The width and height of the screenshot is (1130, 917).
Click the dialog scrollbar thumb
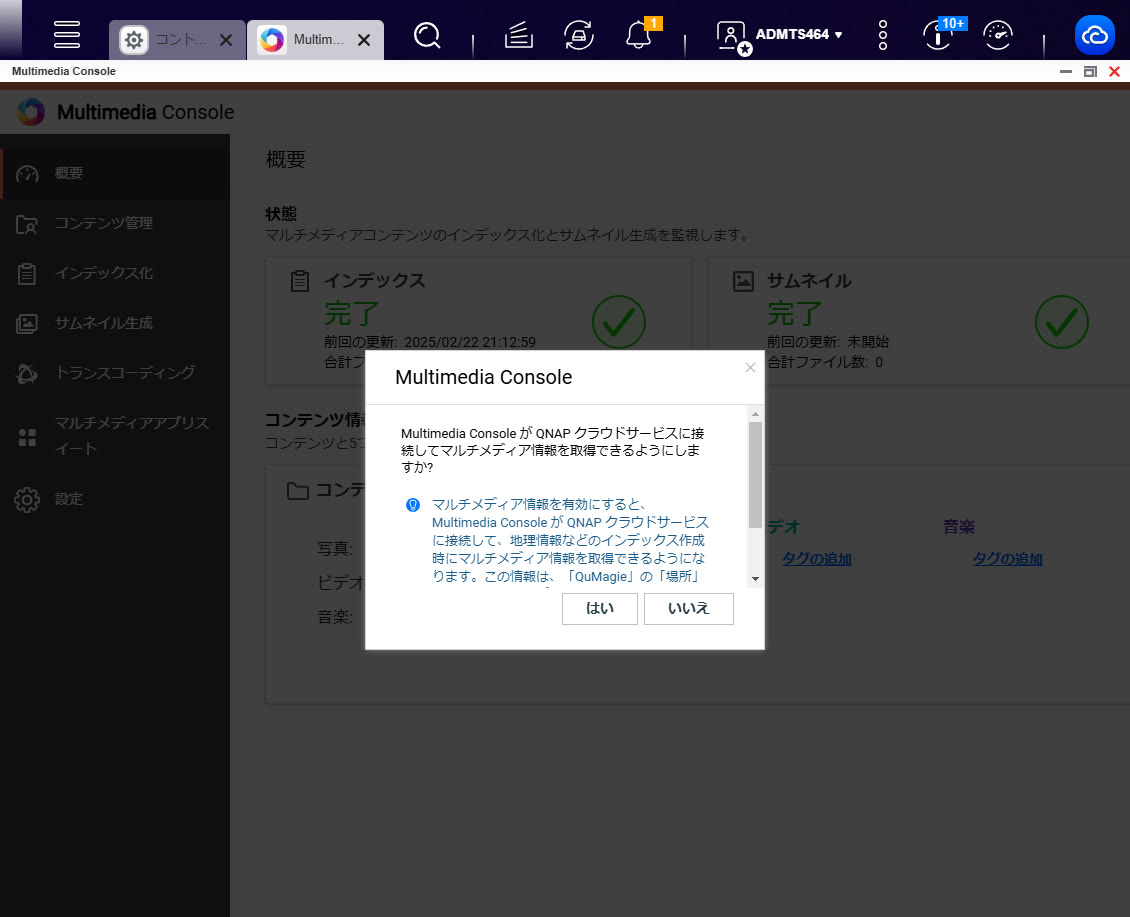point(755,475)
